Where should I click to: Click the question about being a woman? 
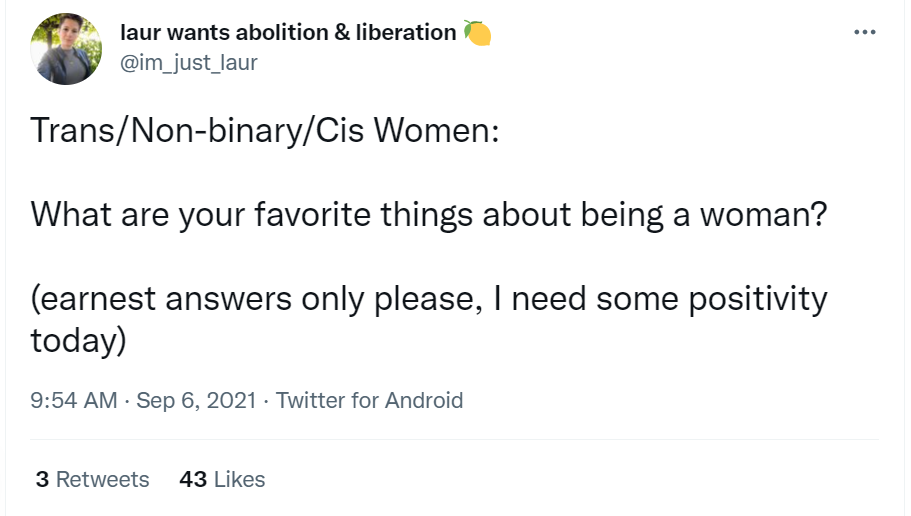pos(430,215)
